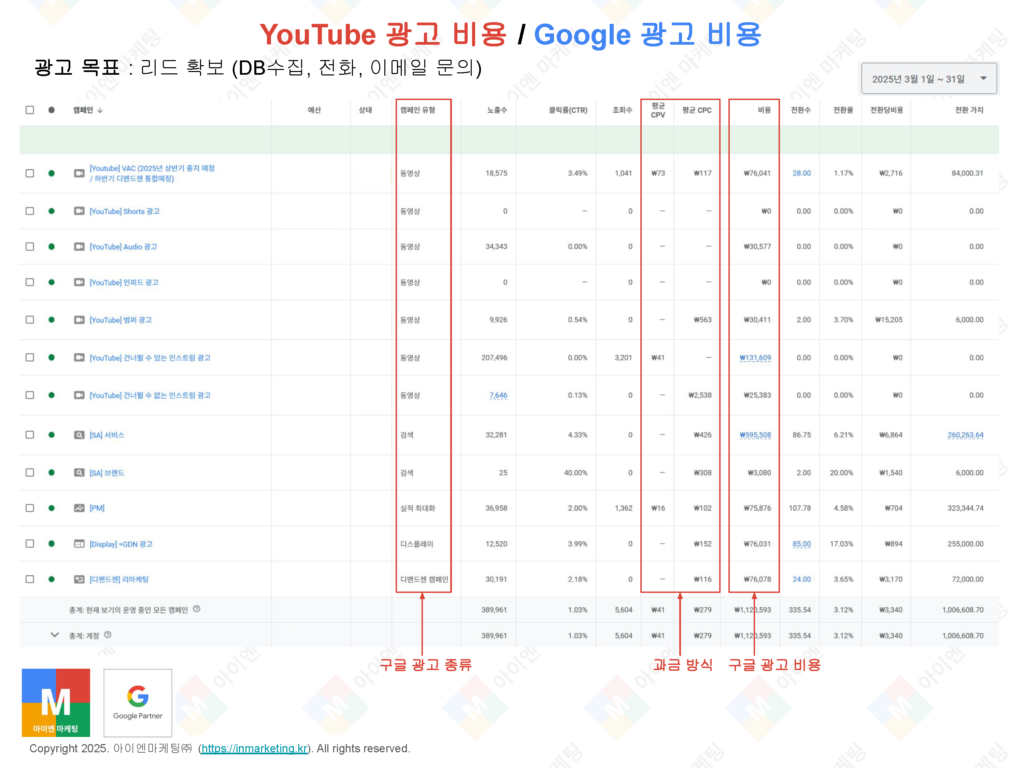Click video icon beside 건너뛸 수 있는 인스트림 광고
Image resolution: width=1024 pixels, height=768 pixels.
tap(79, 358)
